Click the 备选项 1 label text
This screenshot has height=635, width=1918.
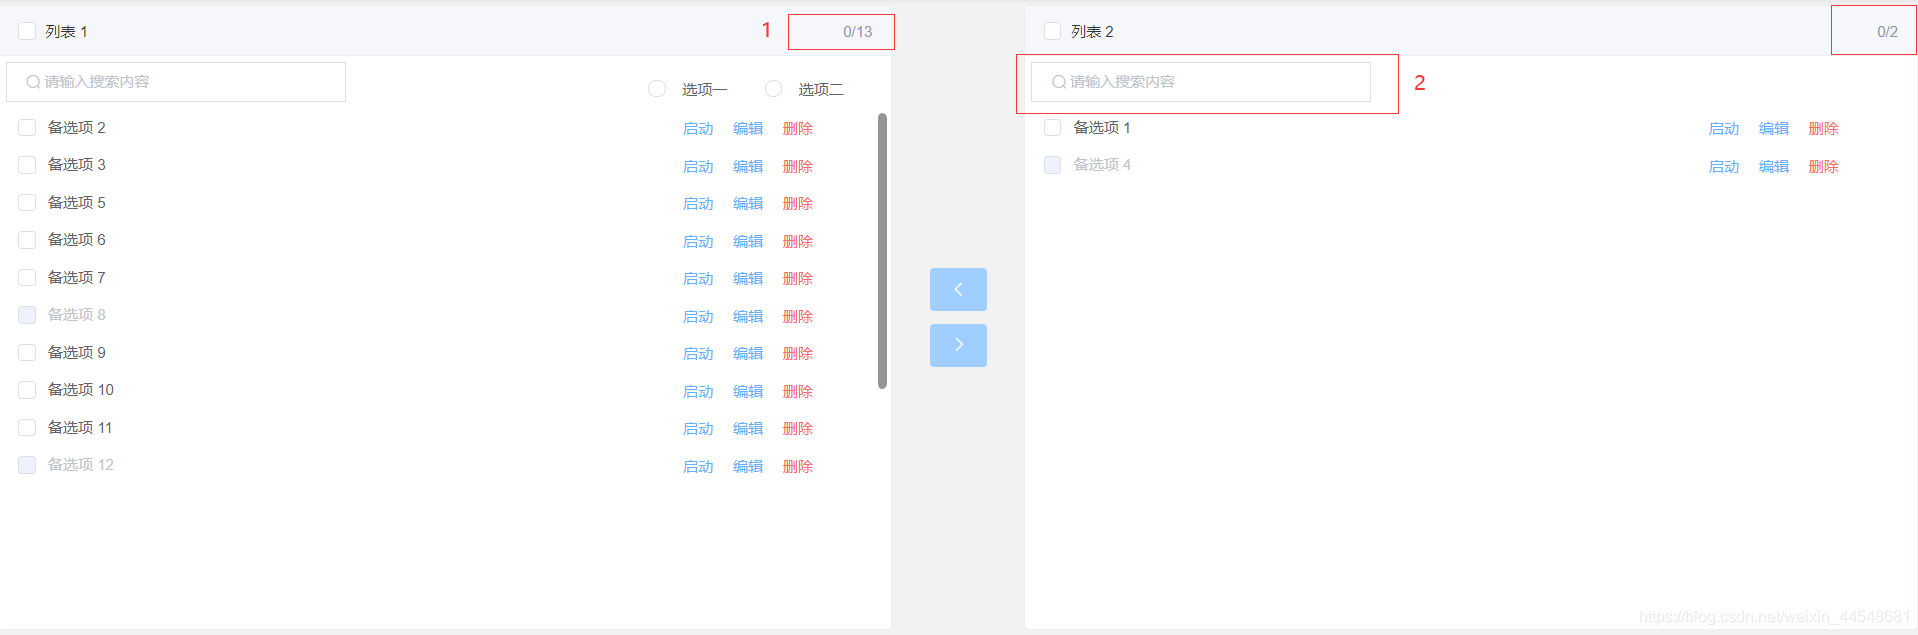point(1102,127)
